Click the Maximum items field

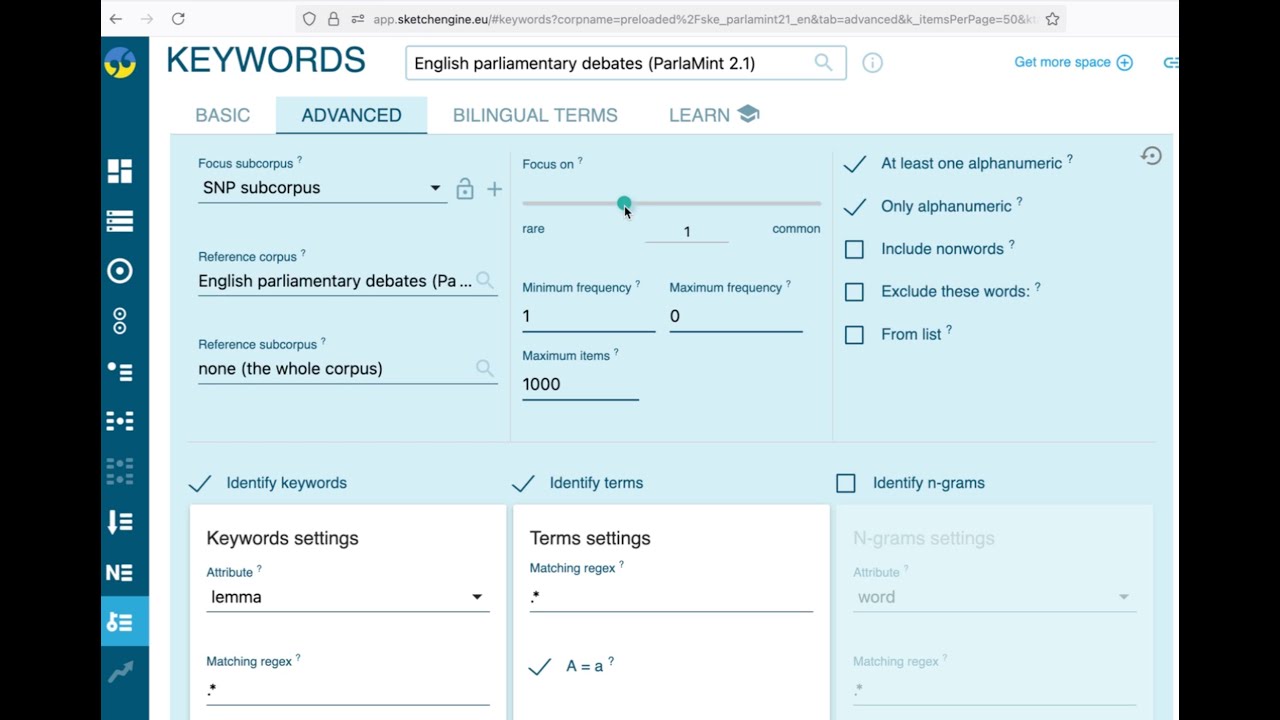pyautogui.click(x=580, y=384)
